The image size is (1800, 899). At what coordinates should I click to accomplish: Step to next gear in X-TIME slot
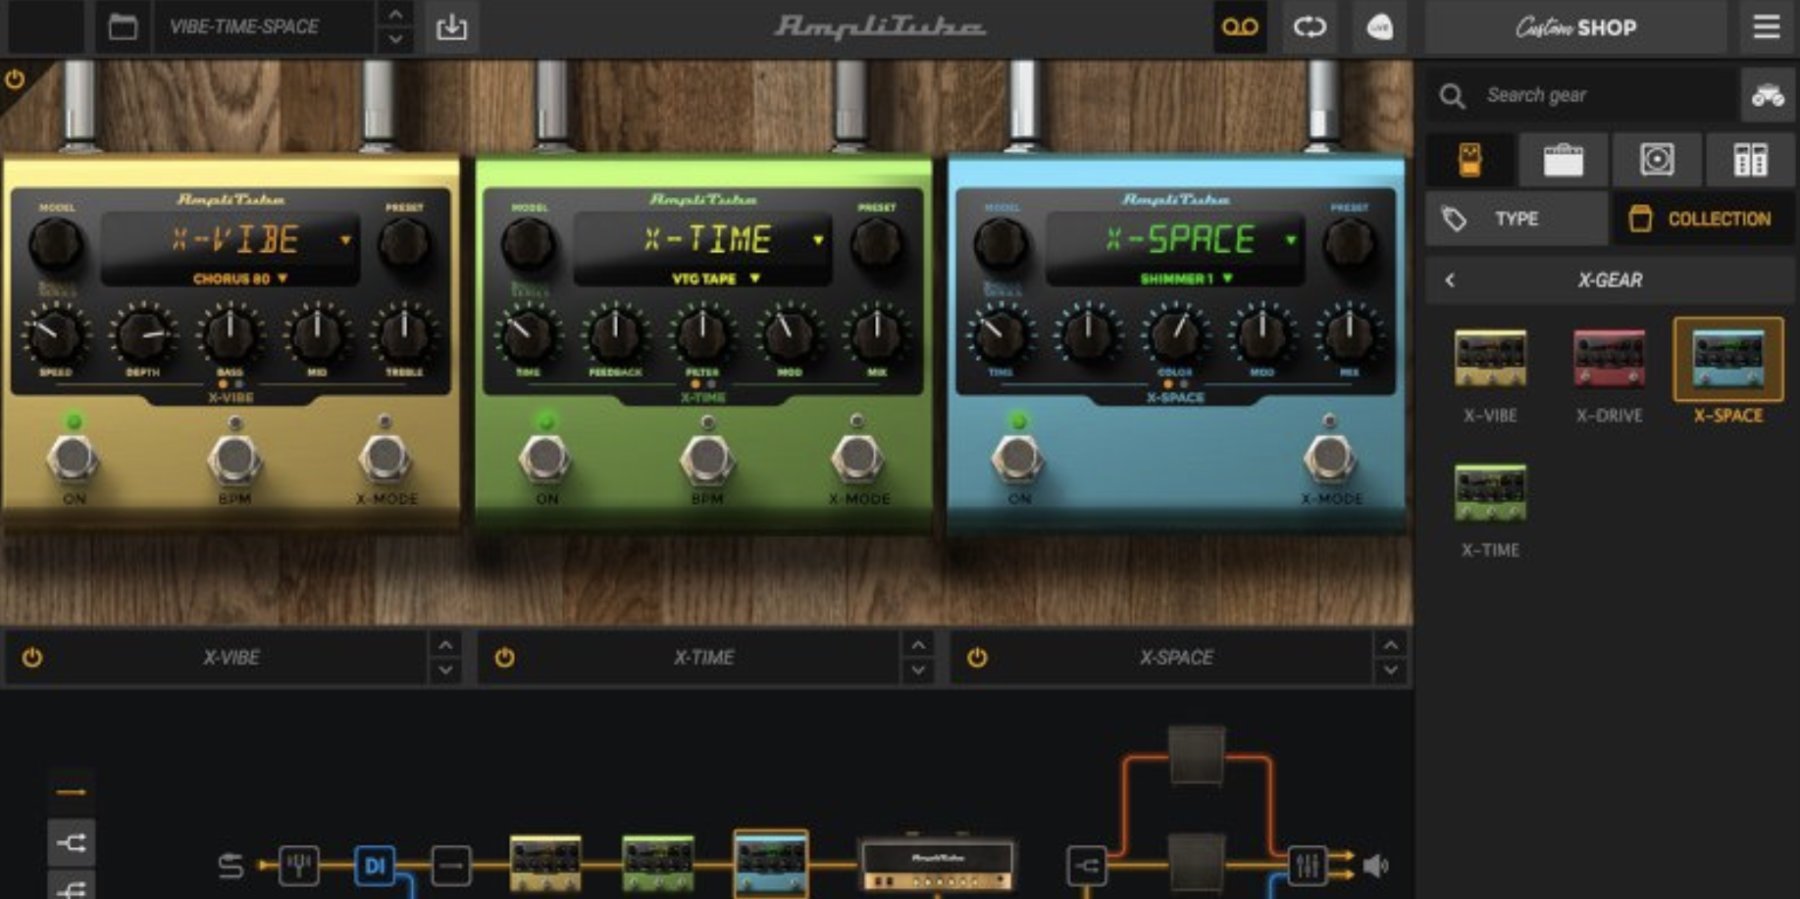pyautogui.click(x=918, y=671)
